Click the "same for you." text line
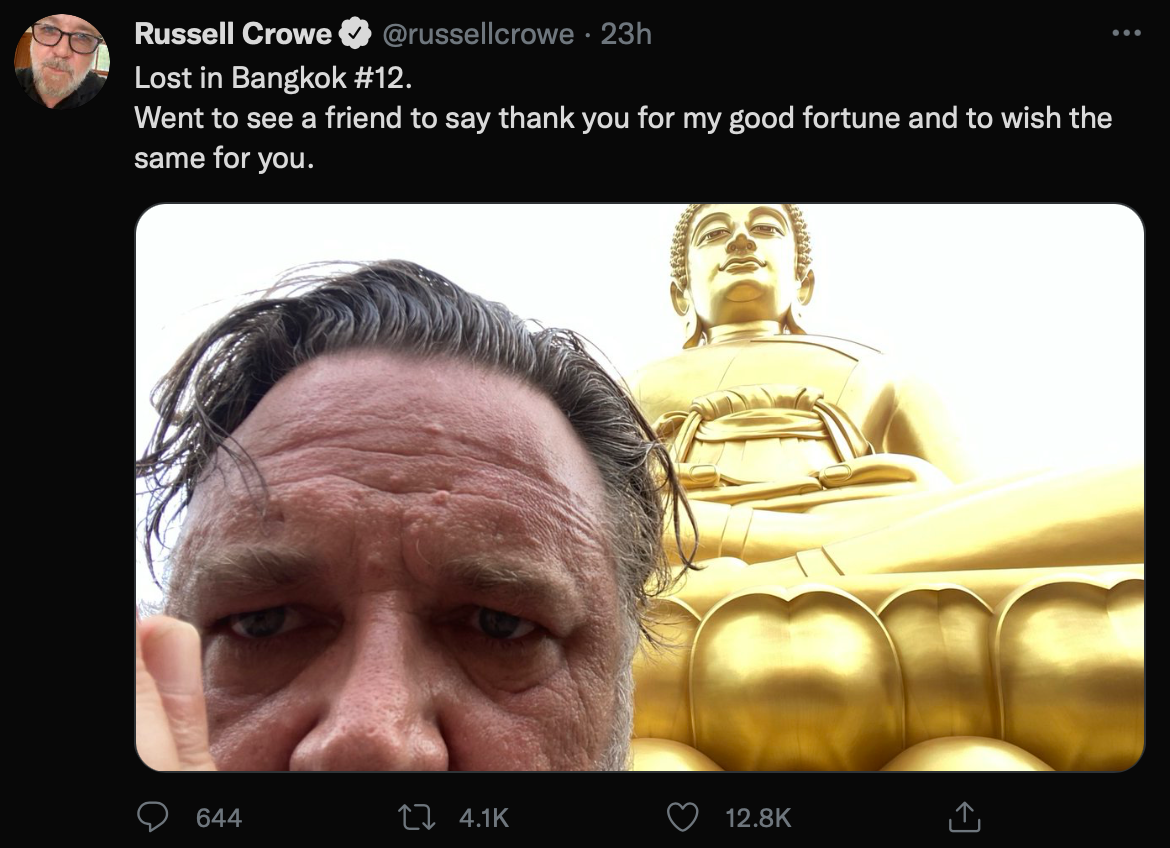Viewport: 1170px width, 848px height. tap(224, 158)
